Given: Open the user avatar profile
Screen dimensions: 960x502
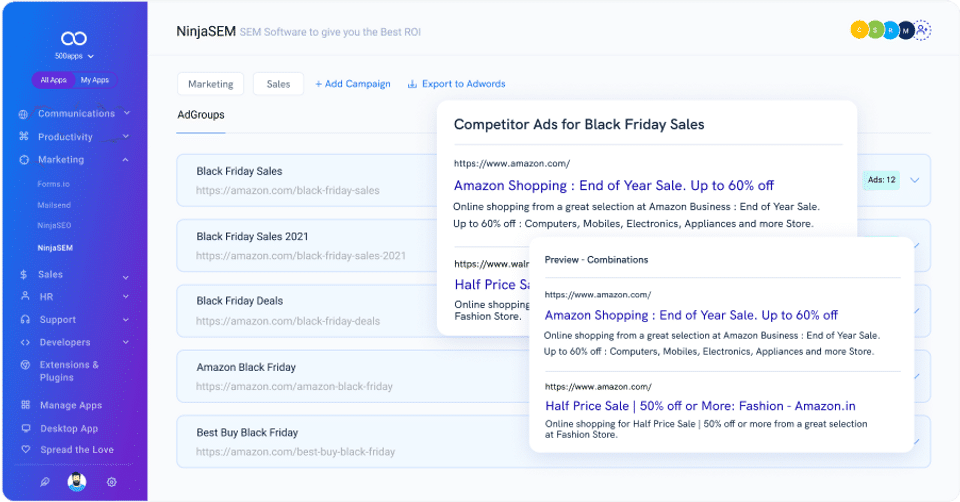Looking at the screenshot, I should point(77,482).
